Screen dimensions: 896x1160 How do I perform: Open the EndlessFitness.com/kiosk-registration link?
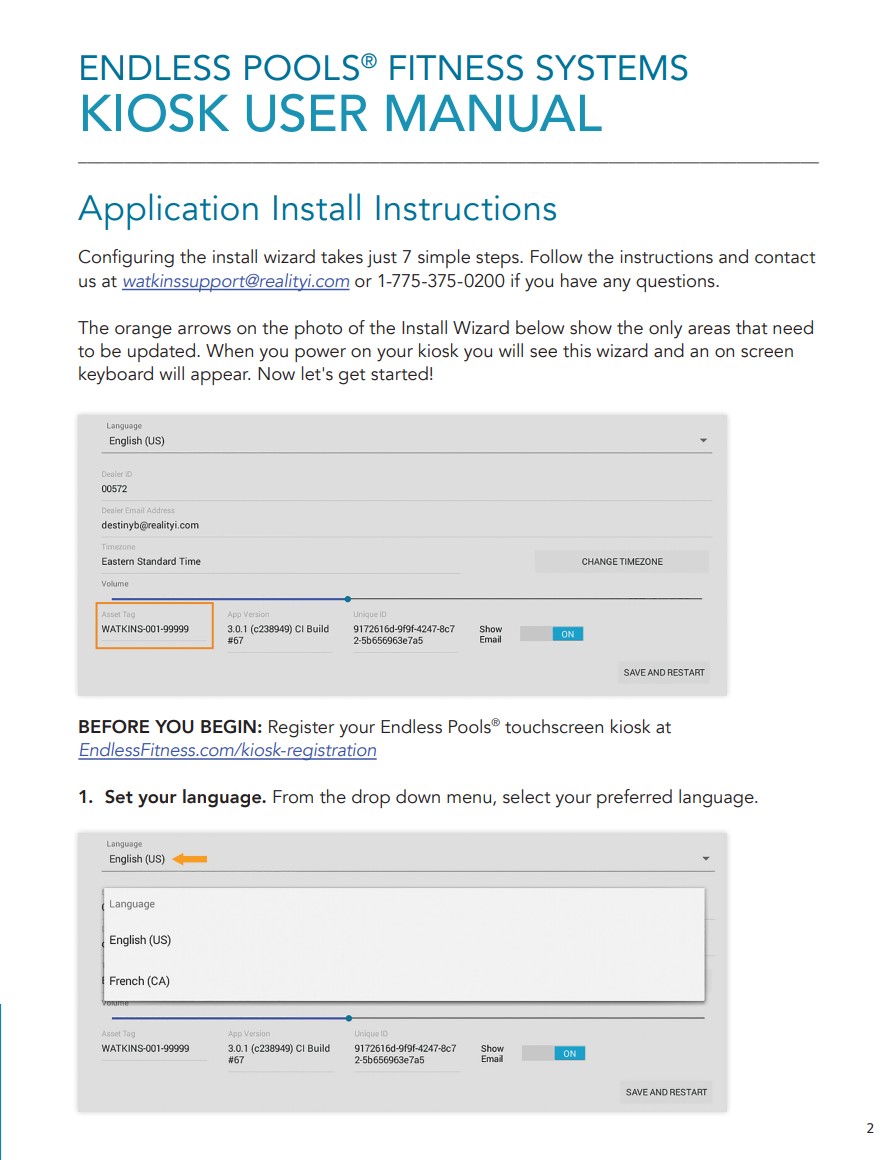(227, 750)
